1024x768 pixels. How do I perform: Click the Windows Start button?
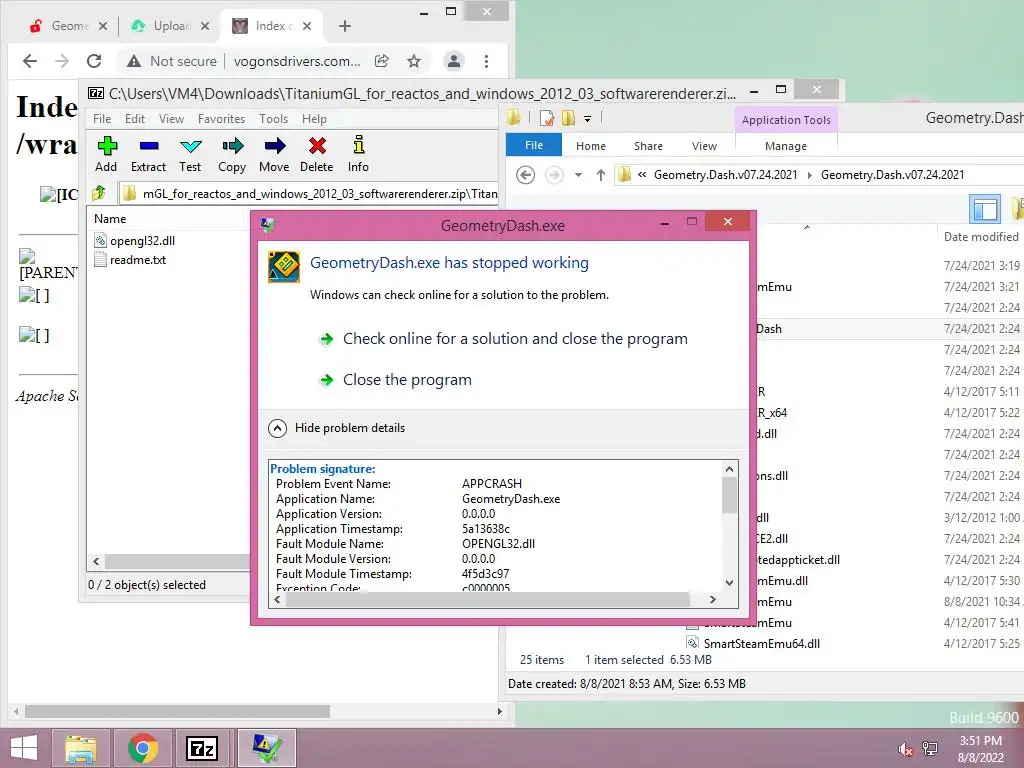24,748
